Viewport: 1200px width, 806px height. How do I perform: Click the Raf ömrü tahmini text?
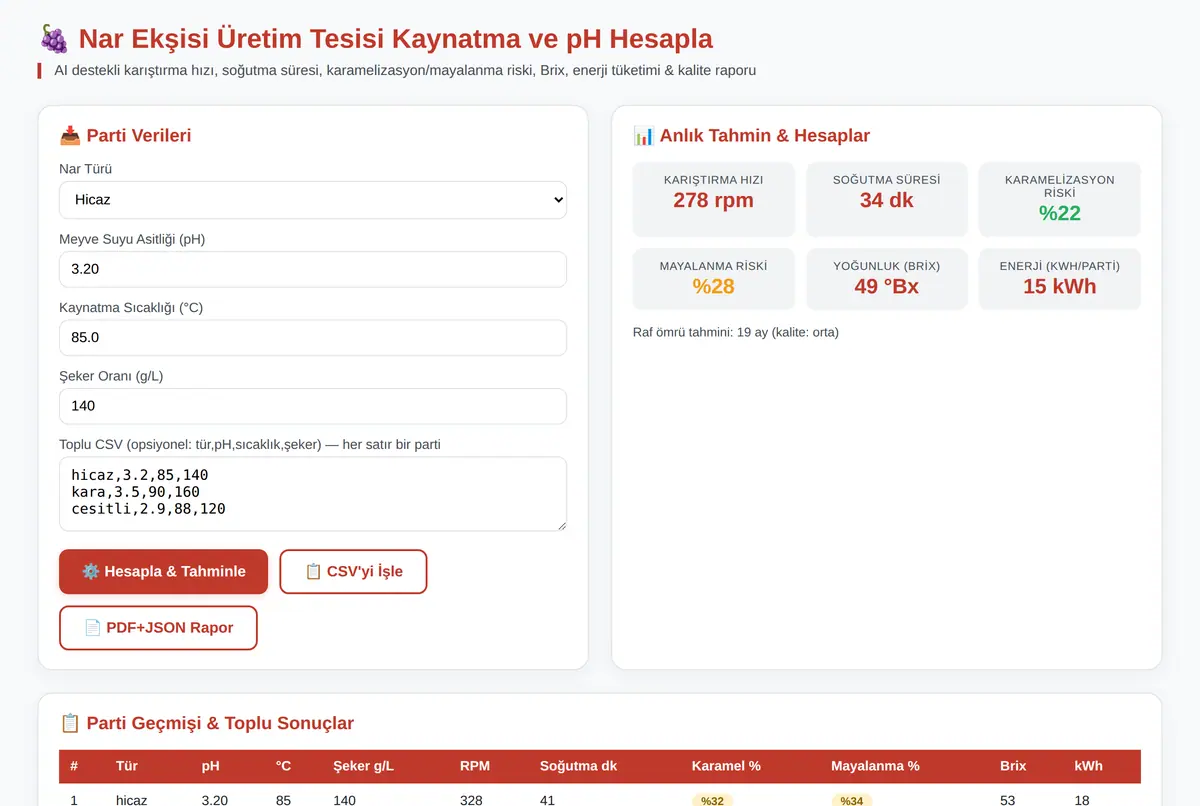point(736,332)
